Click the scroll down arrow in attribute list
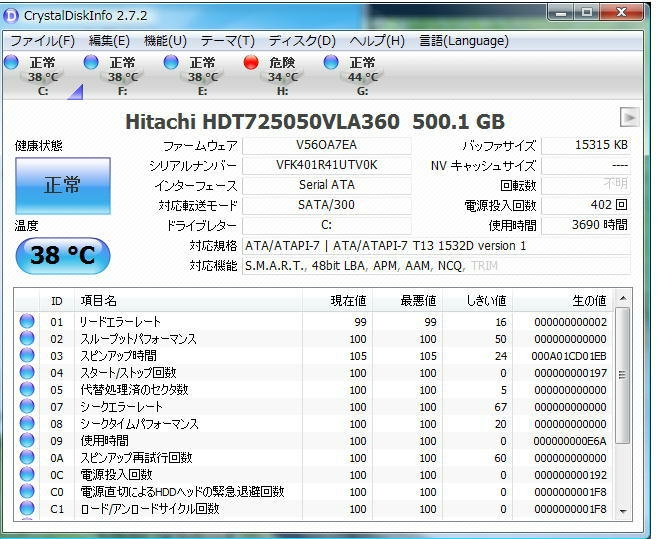This screenshot has width=657, height=539. click(x=624, y=511)
